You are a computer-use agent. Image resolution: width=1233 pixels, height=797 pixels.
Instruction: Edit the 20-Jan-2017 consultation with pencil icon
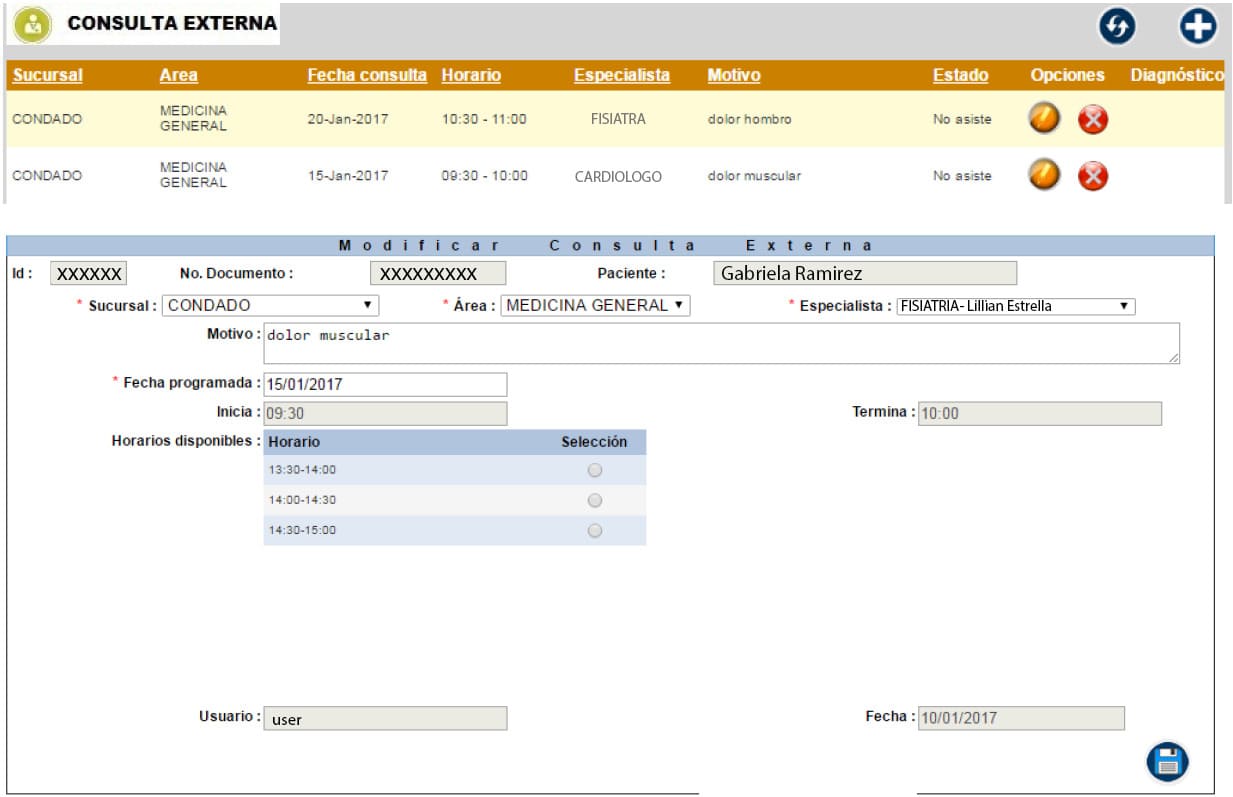[1044, 119]
